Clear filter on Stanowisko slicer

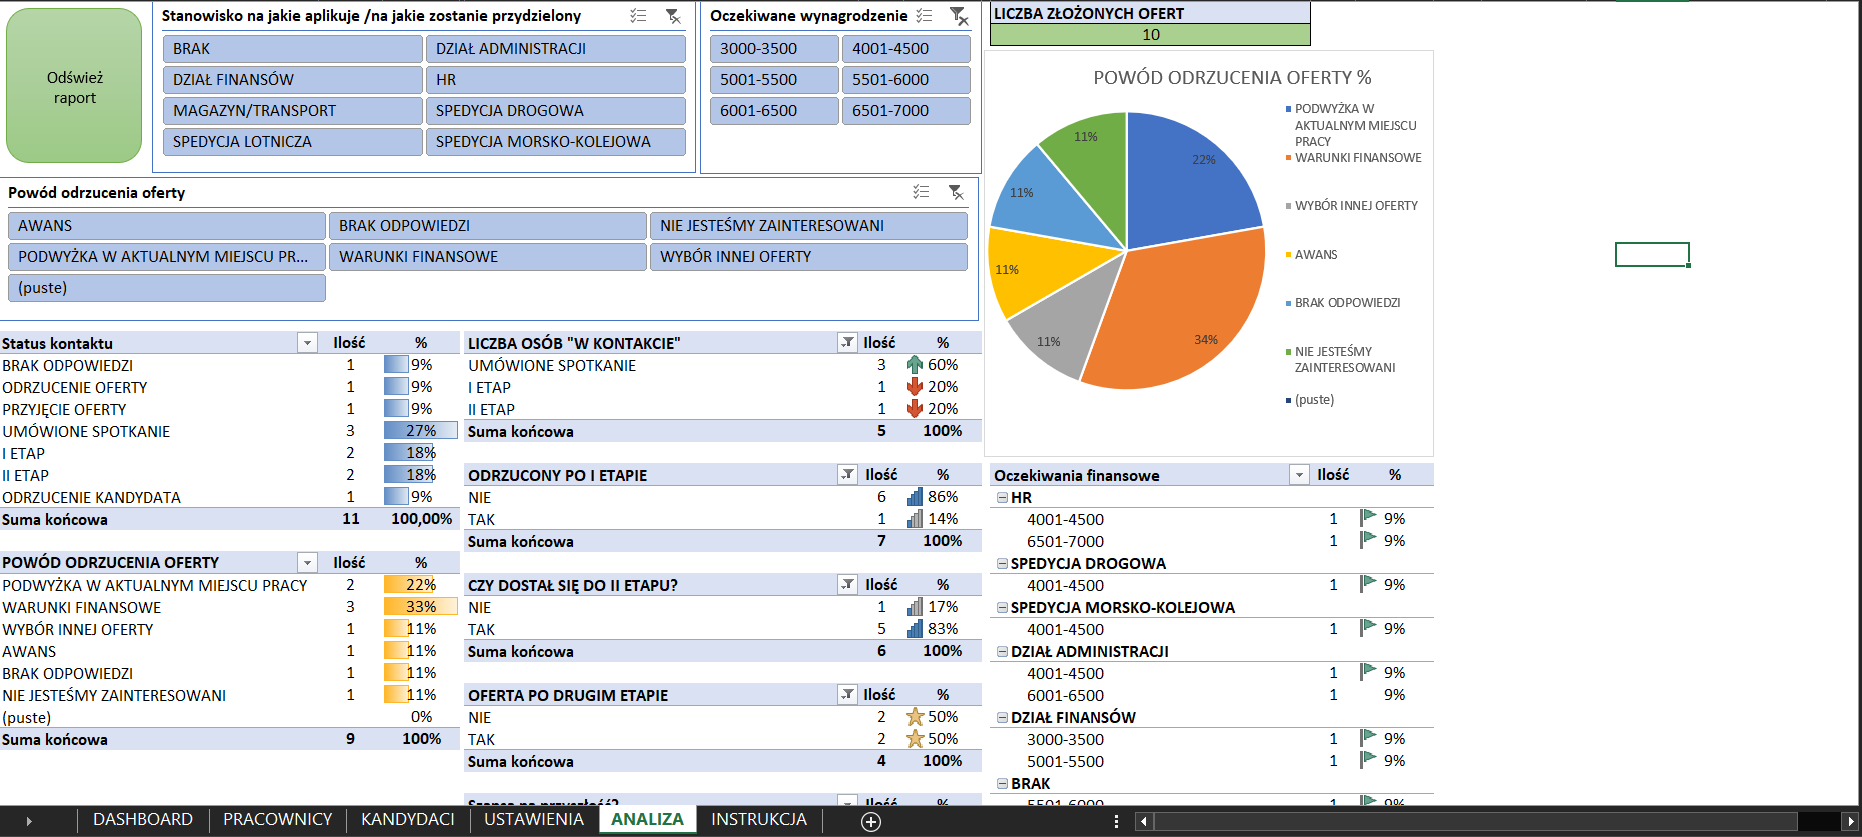(673, 16)
